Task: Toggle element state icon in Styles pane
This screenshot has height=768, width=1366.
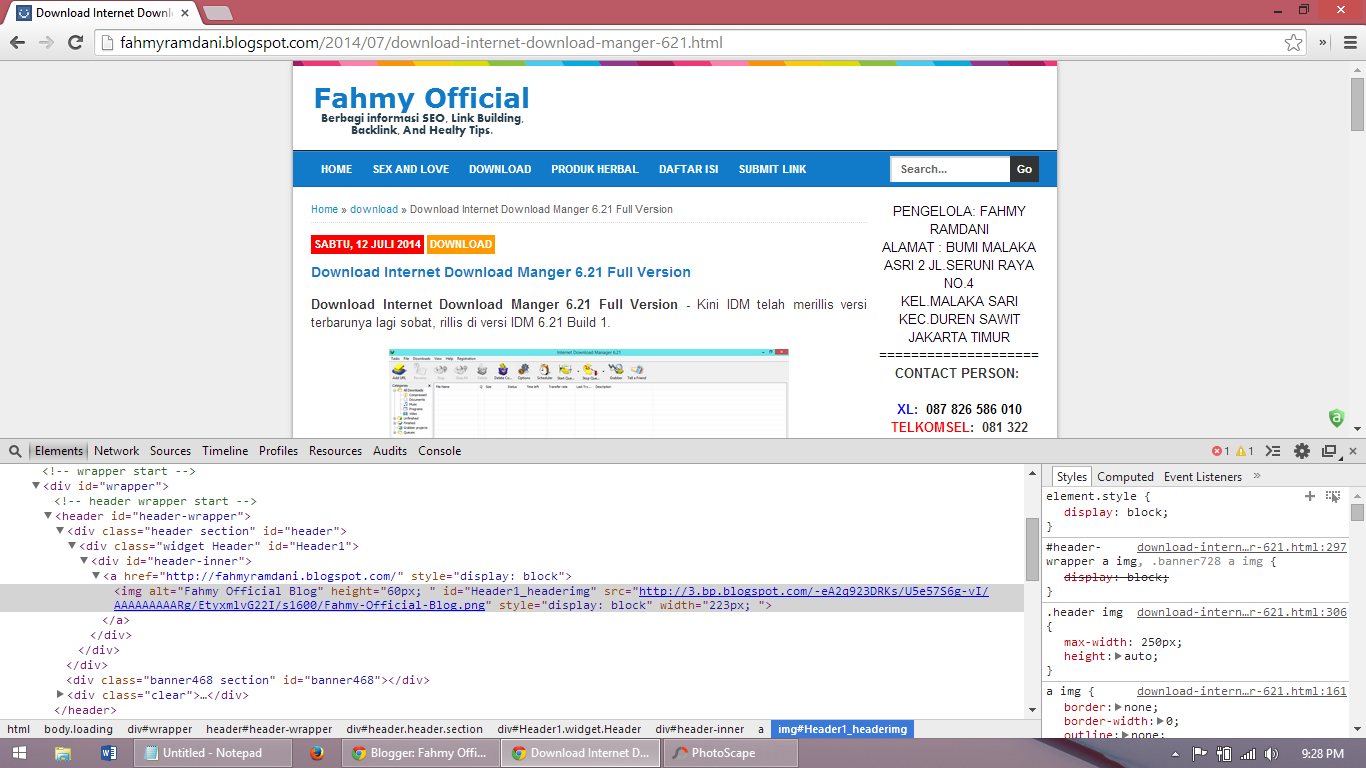Action: pos(1333,496)
